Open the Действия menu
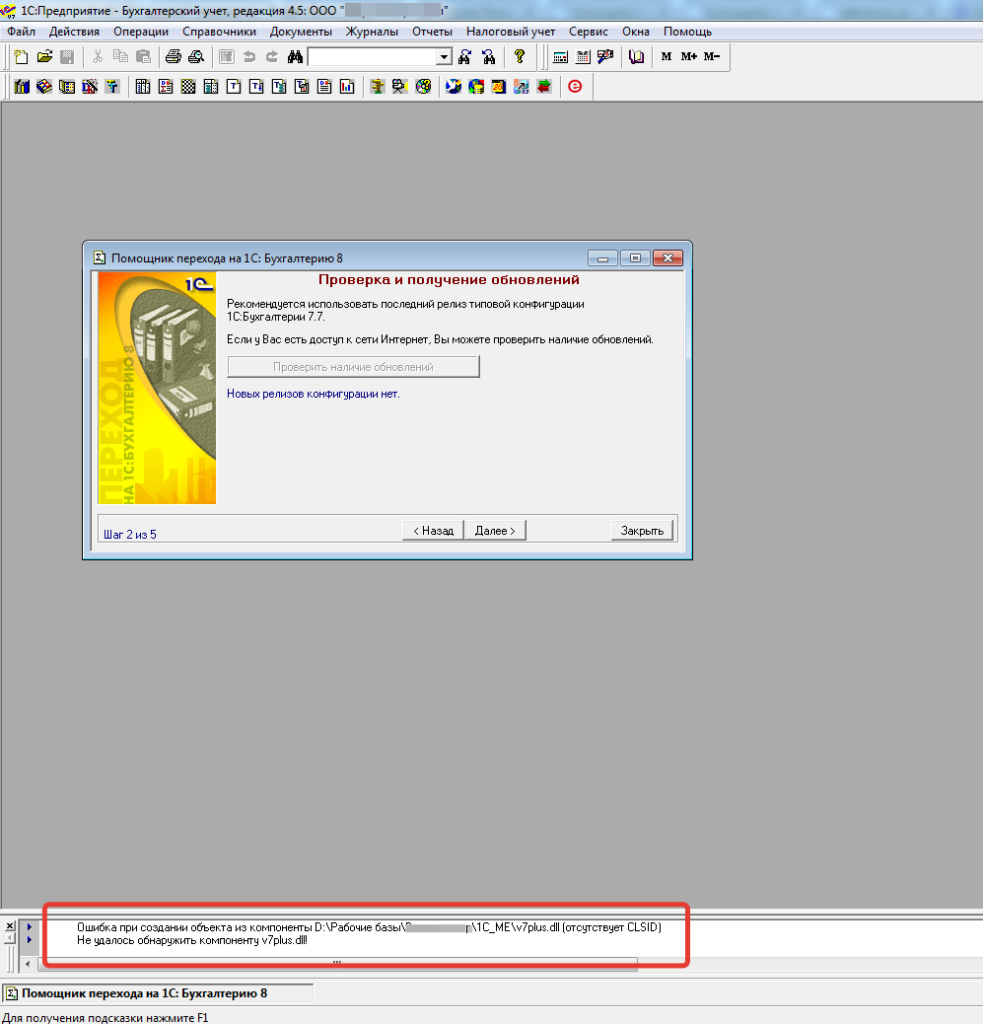 (x=74, y=31)
